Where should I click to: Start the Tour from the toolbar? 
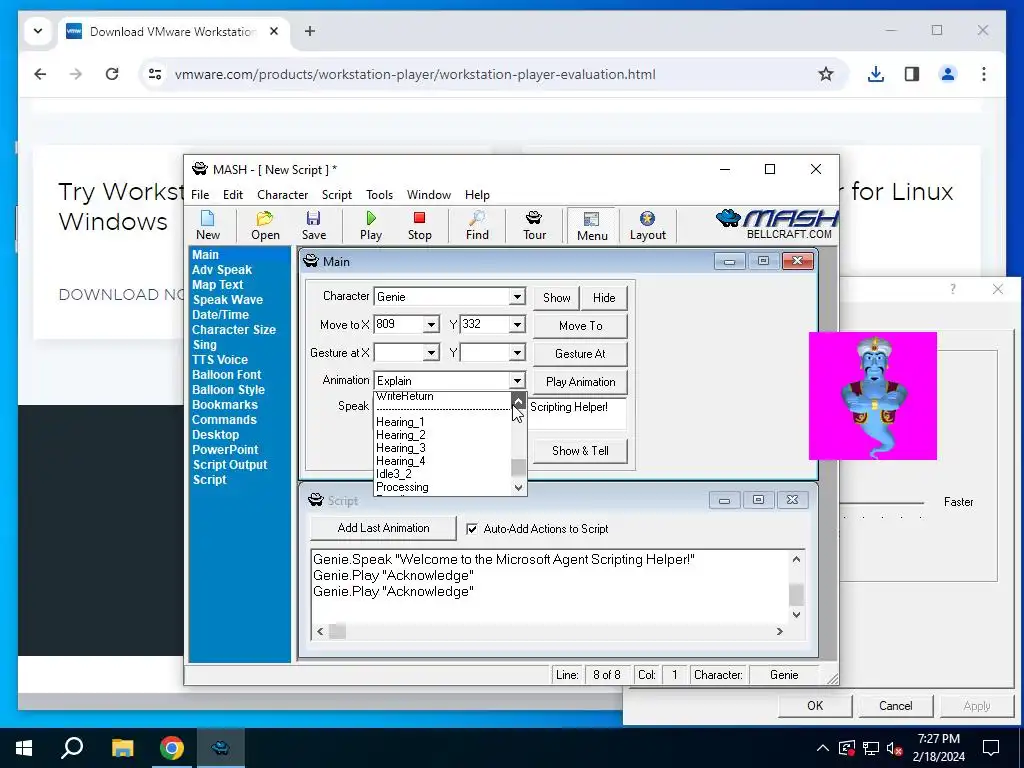pyautogui.click(x=534, y=226)
